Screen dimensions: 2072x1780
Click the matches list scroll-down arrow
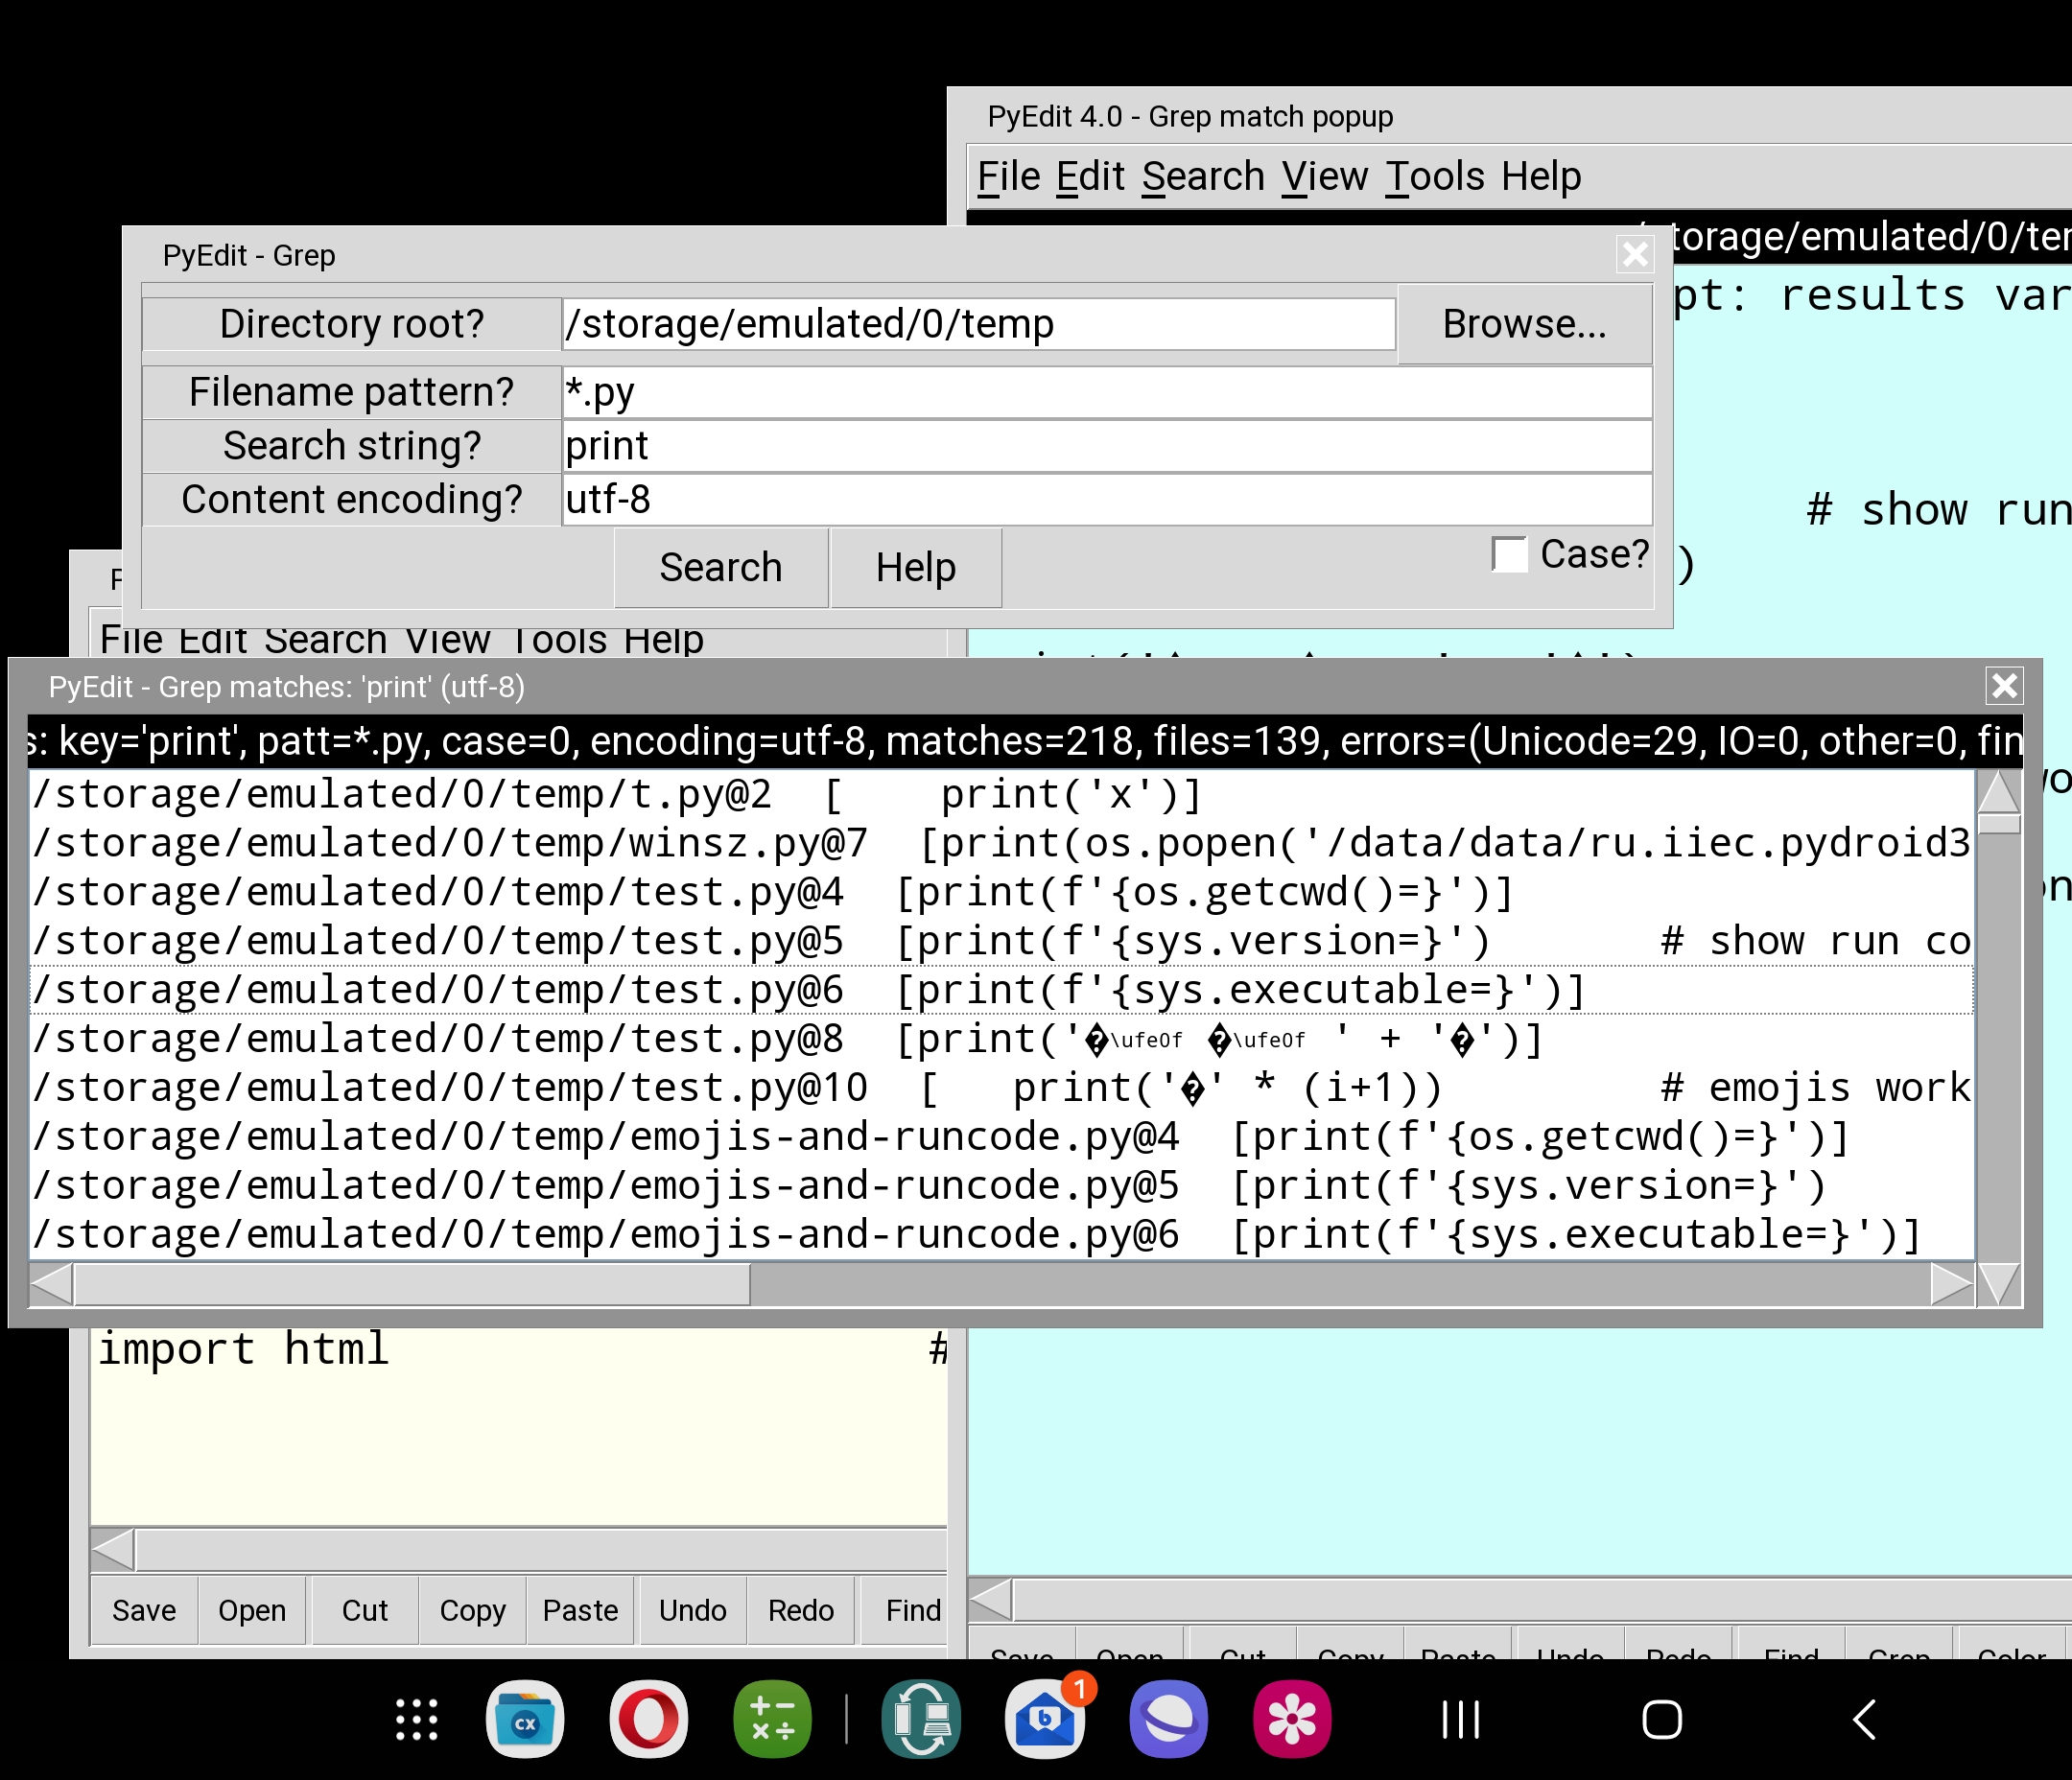(1999, 1284)
